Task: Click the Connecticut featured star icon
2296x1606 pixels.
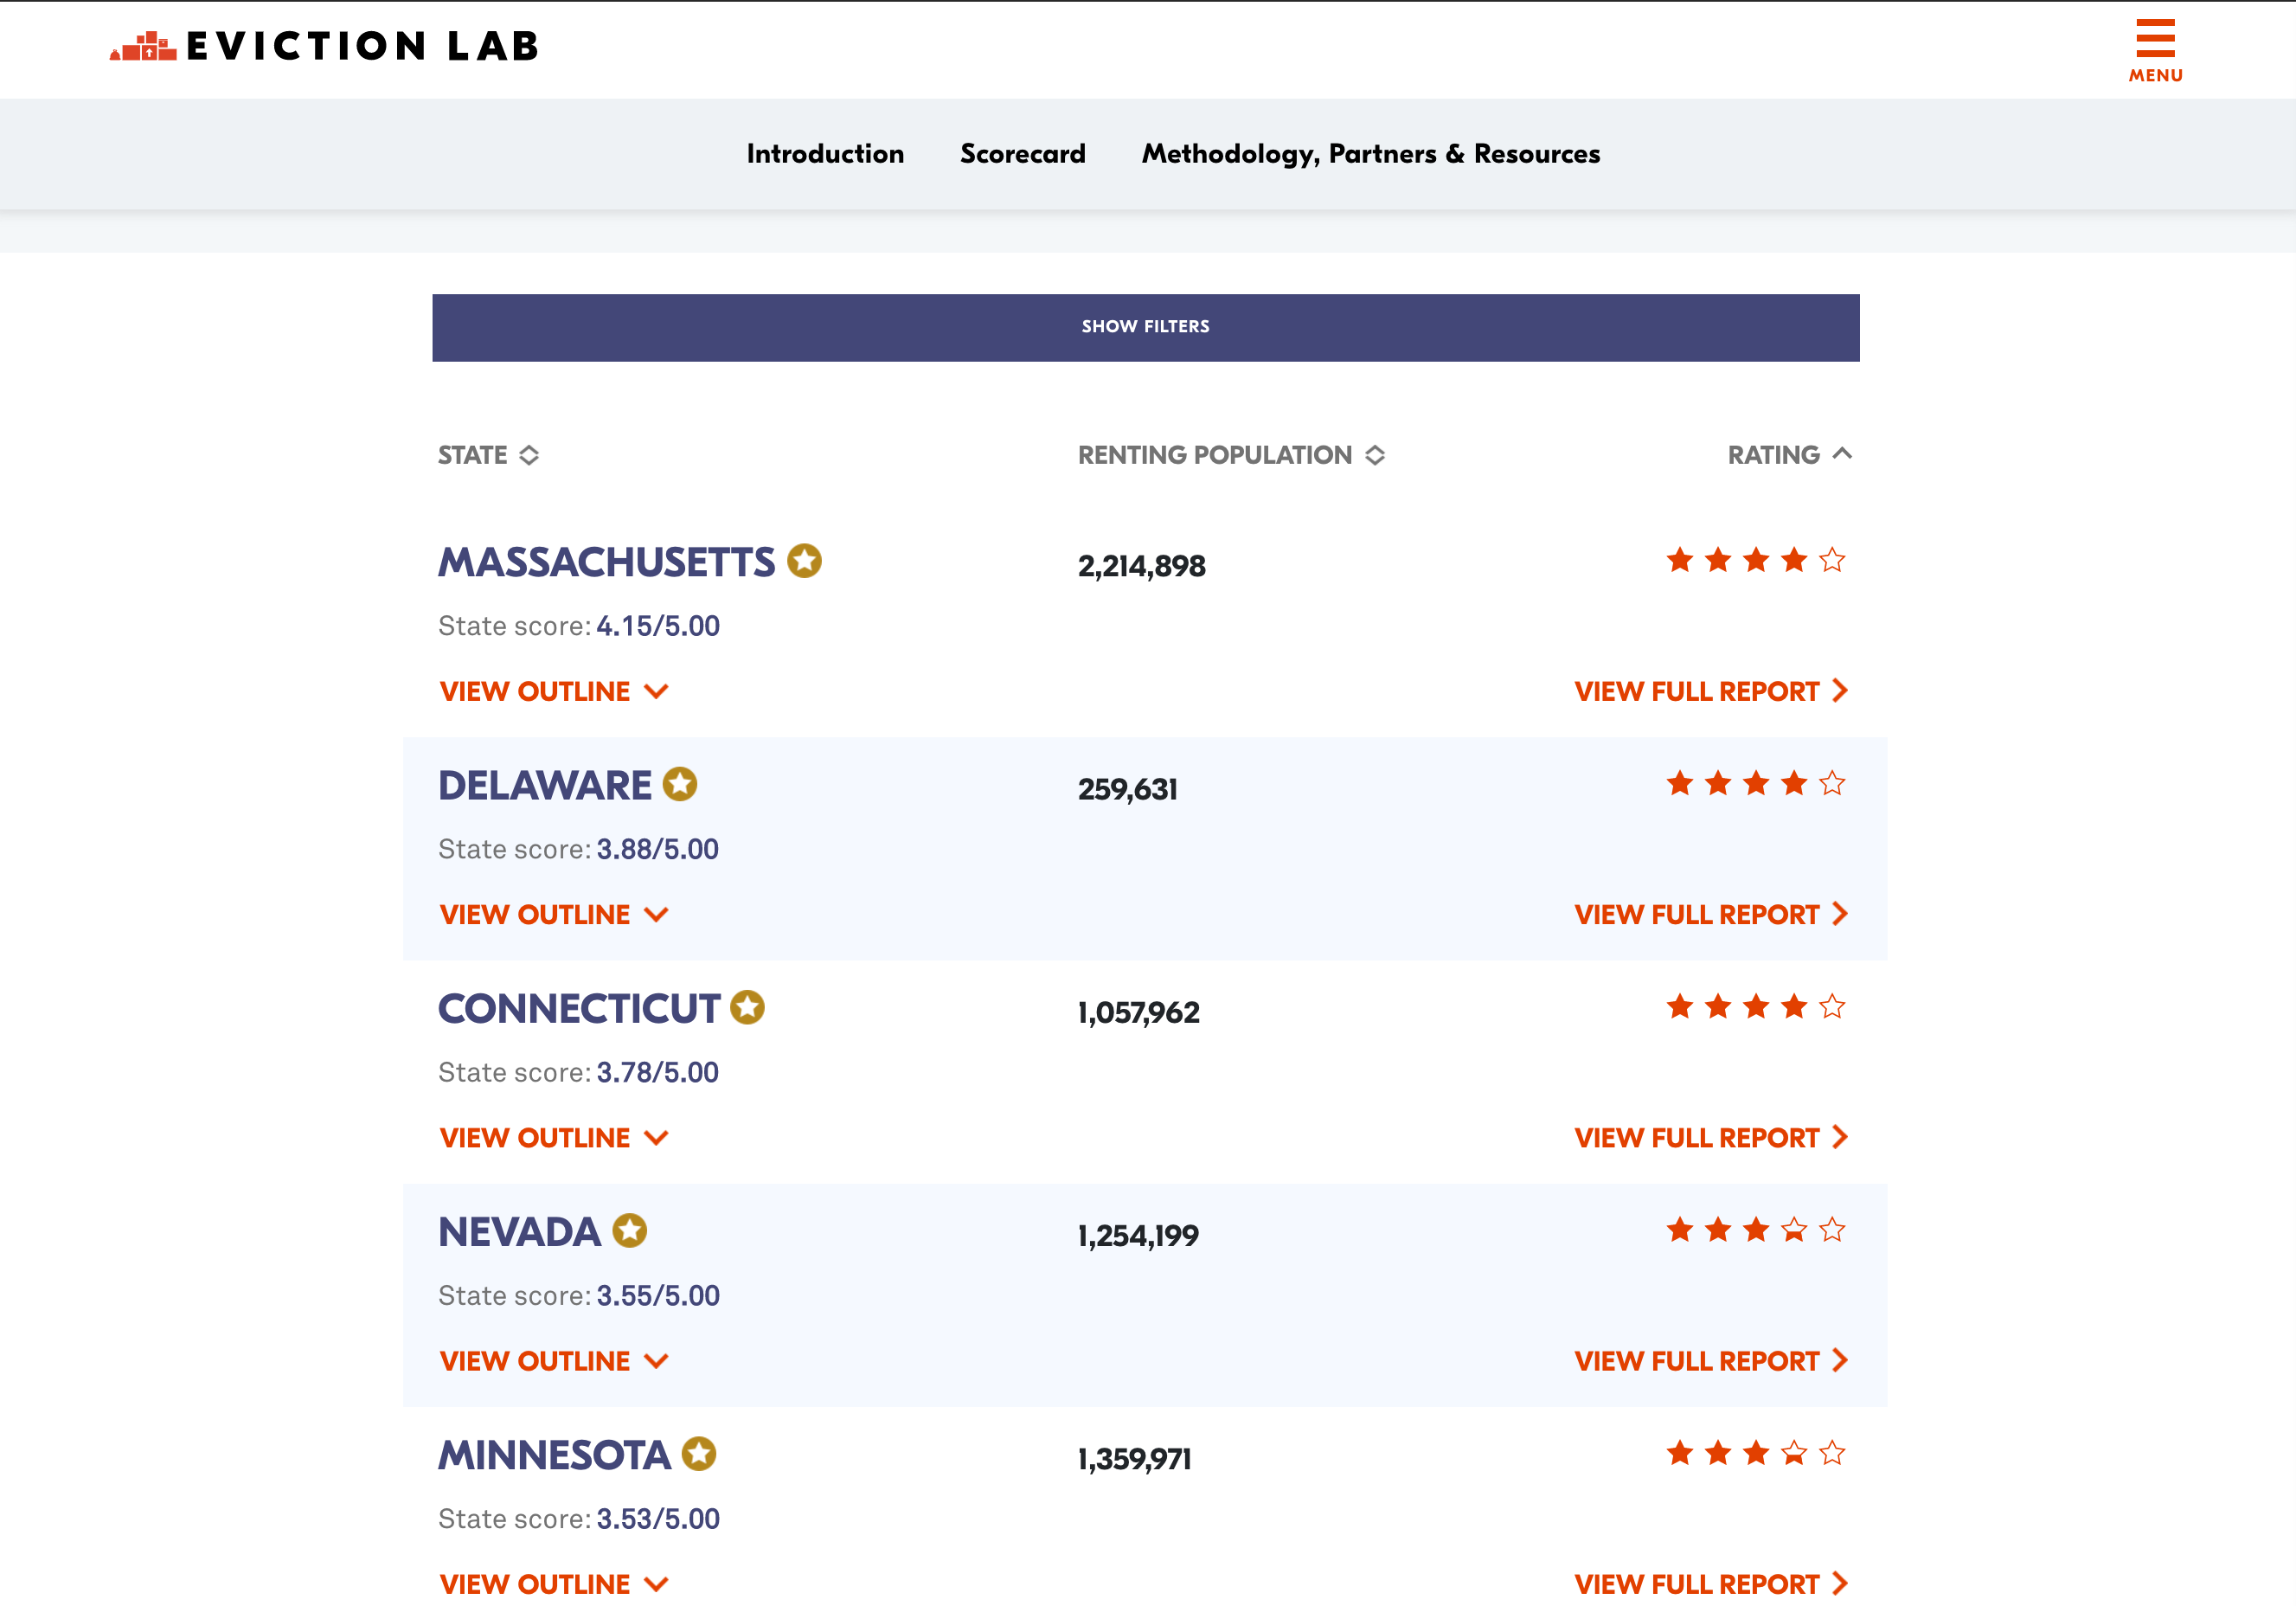Action: pyautogui.click(x=745, y=1007)
